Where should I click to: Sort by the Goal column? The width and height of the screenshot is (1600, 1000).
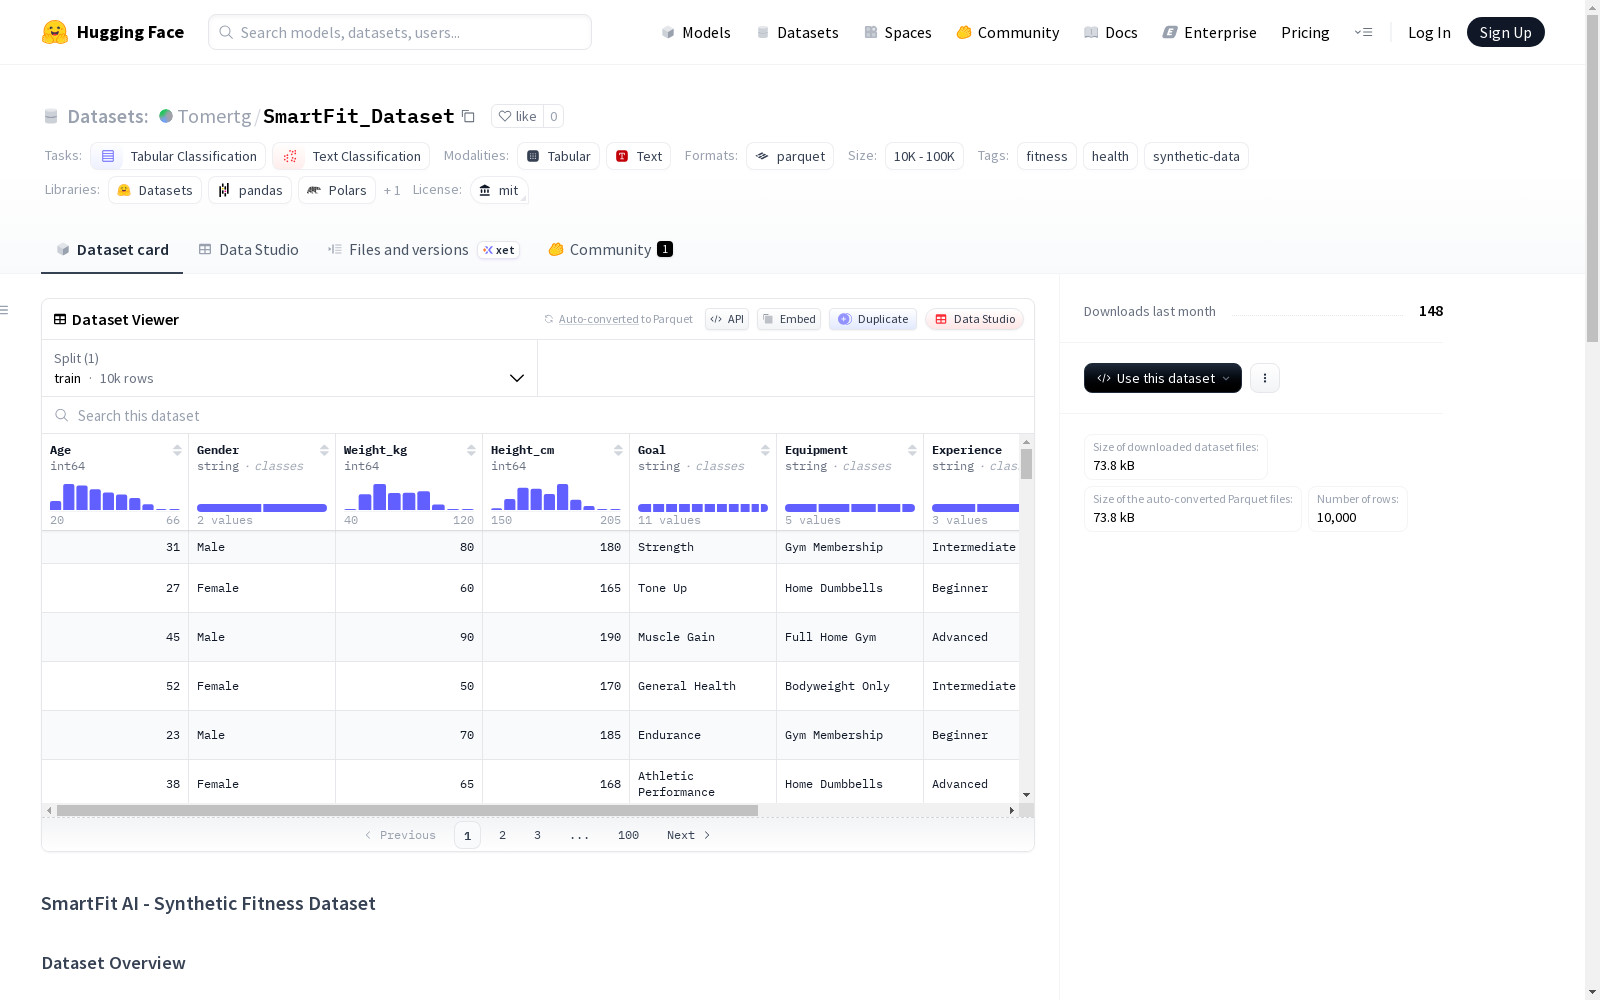click(765, 450)
